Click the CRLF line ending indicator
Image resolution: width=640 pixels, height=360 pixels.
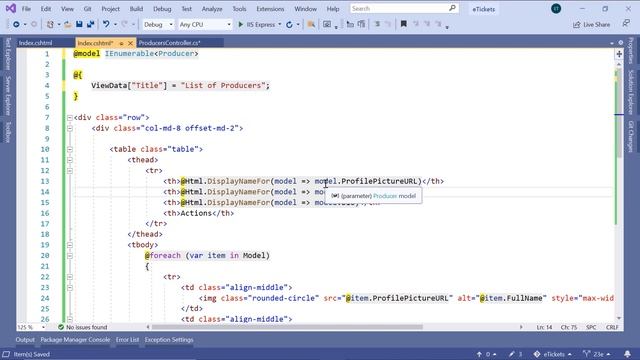pyautogui.click(x=612, y=327)
